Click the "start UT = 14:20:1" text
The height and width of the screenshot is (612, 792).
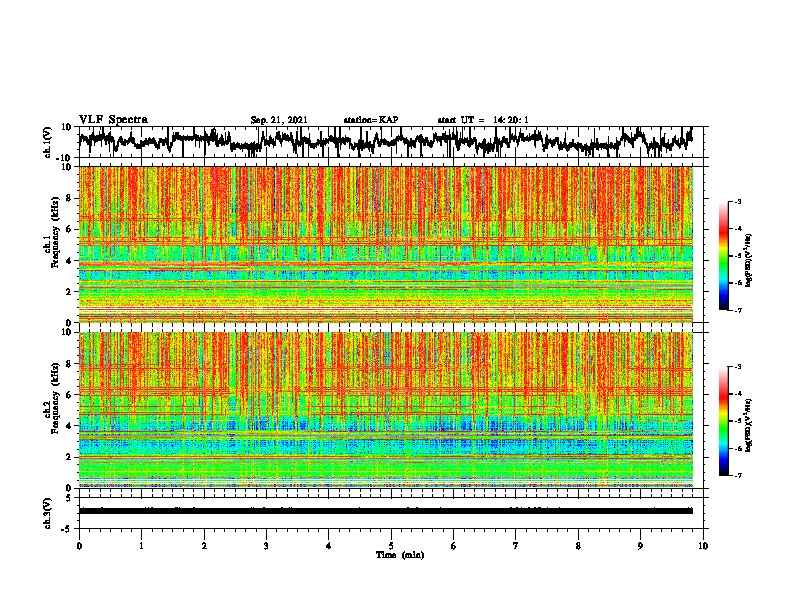(483, 120)
